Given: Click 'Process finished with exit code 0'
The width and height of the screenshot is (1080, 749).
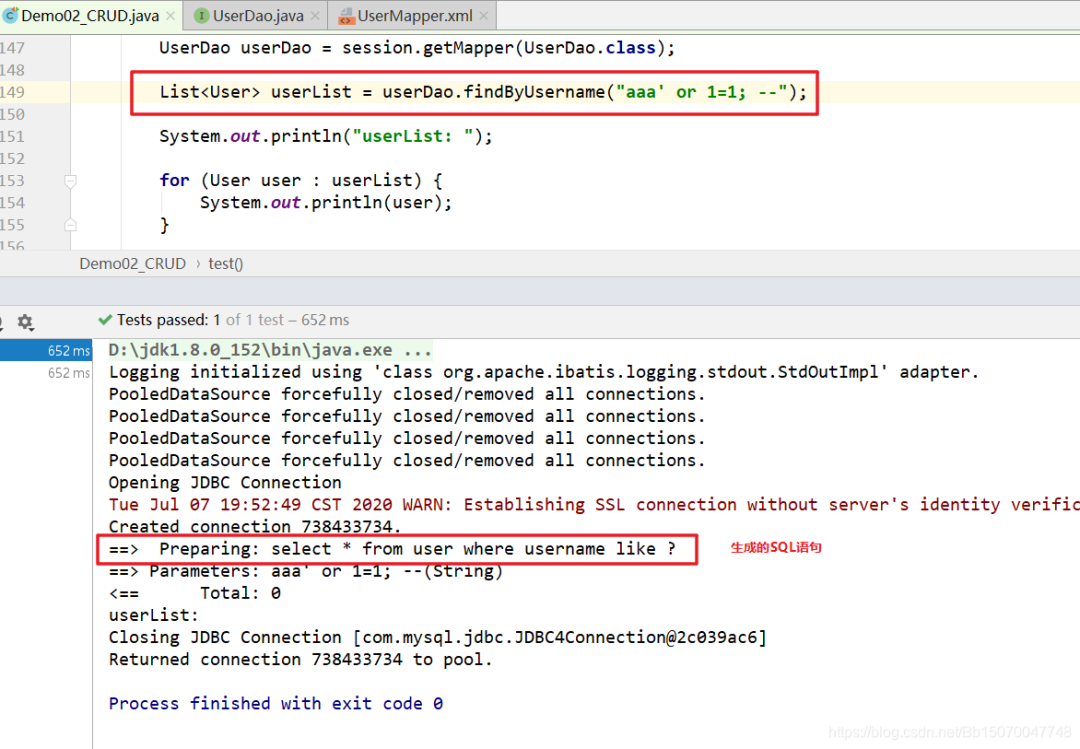Looking at the screenshot, I should 276,704.
